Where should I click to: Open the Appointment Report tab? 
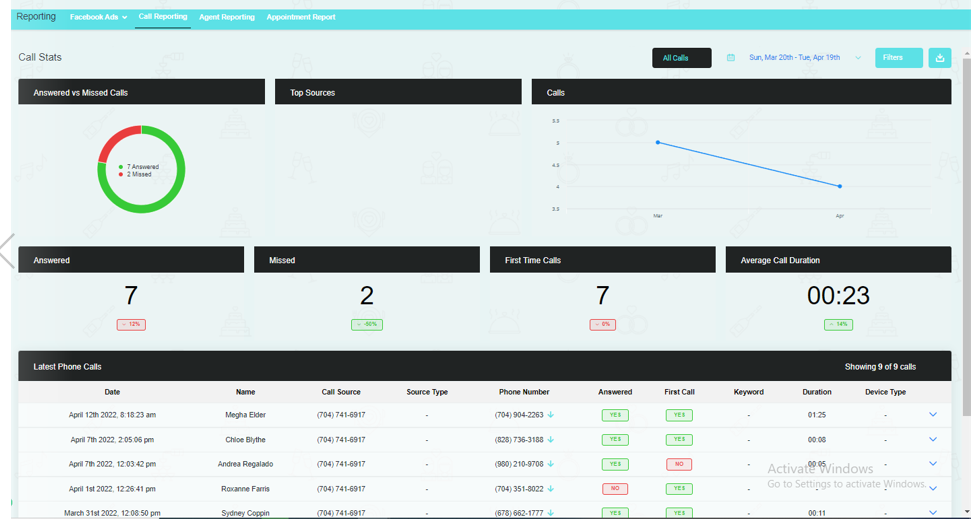coord(301,17)
